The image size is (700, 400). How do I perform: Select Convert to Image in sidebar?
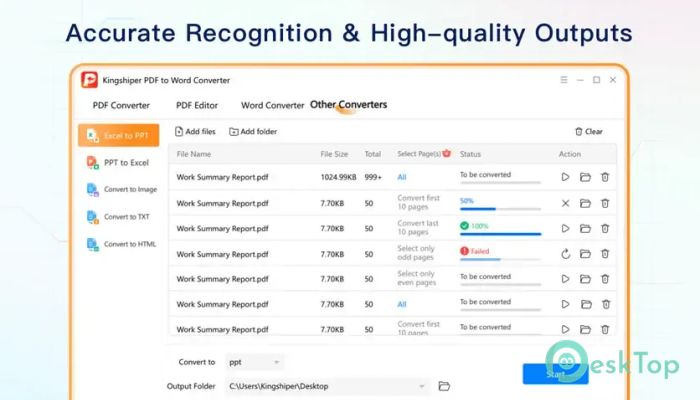point(122,189)
